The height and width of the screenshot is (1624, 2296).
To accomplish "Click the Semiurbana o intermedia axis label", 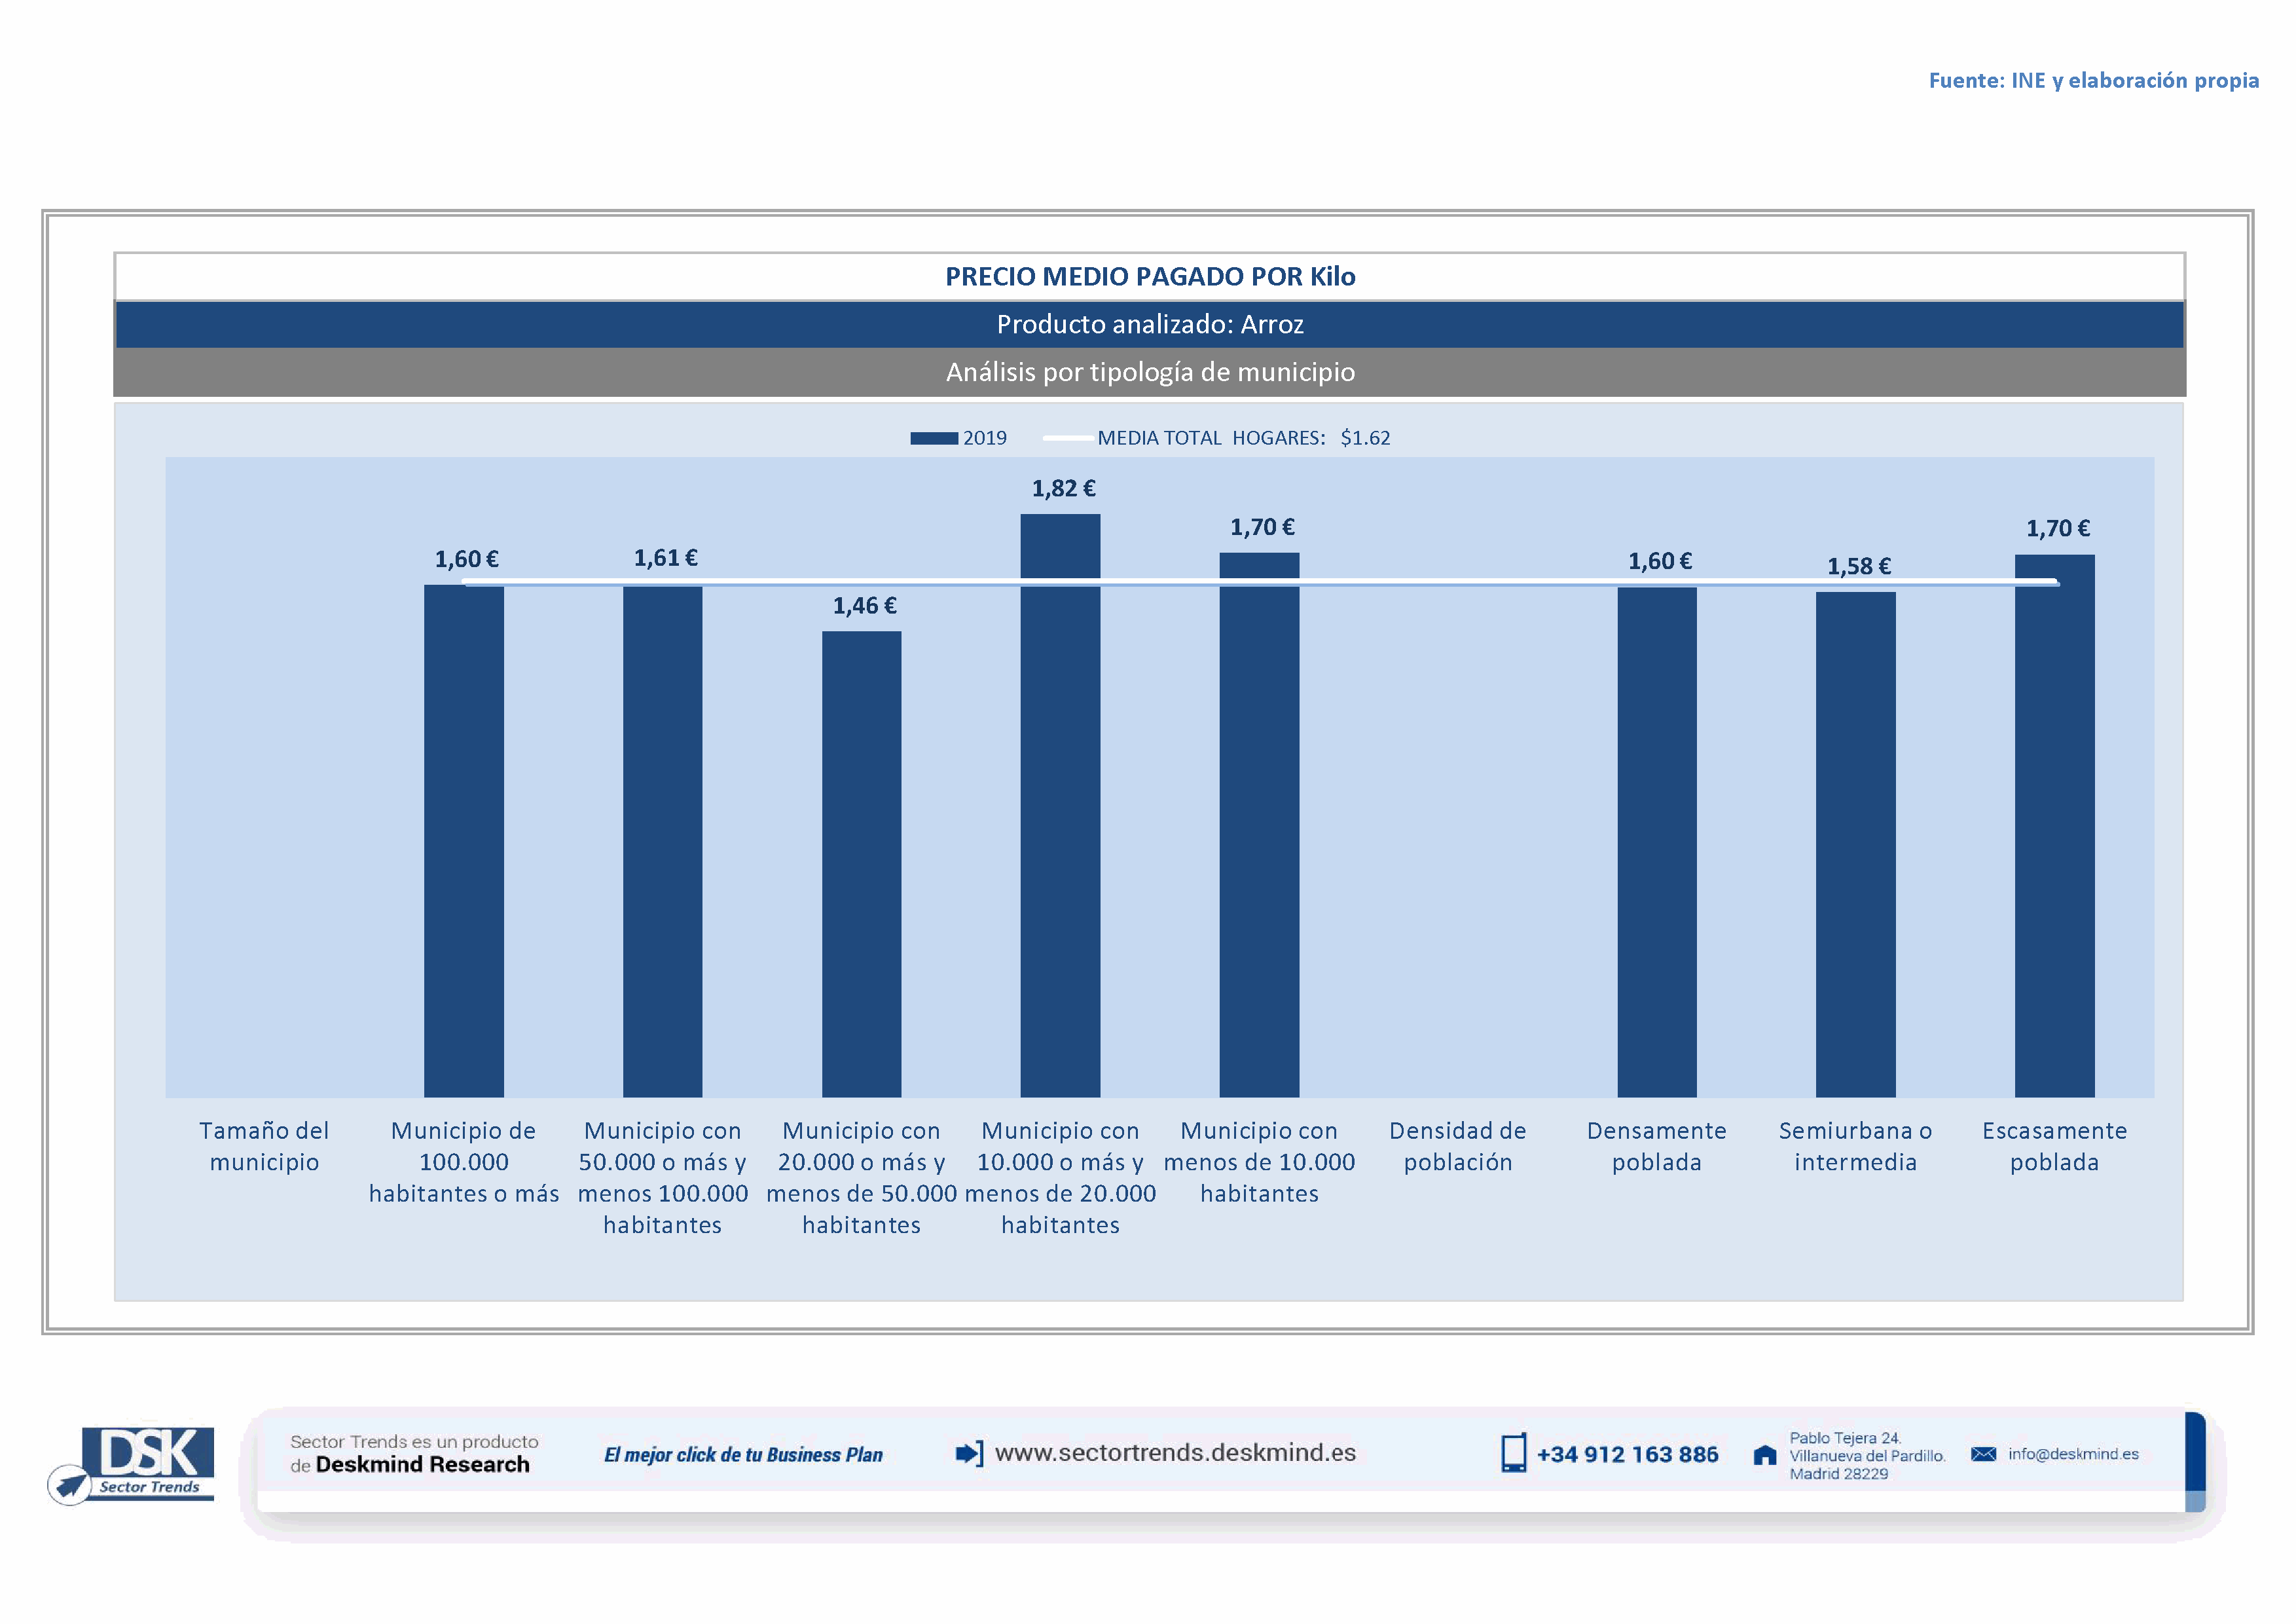I will (1855, 1146).
